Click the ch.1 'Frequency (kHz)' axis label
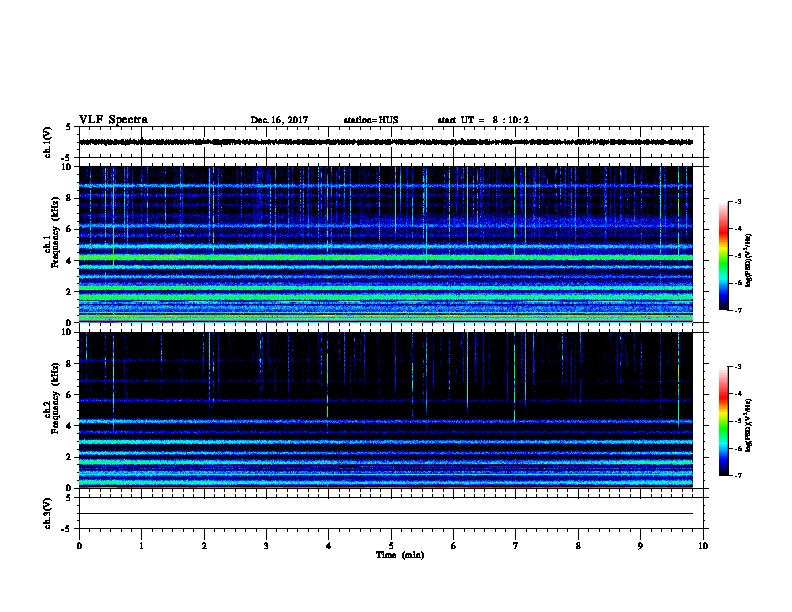The image size is (792, 612). click(55, 232)
